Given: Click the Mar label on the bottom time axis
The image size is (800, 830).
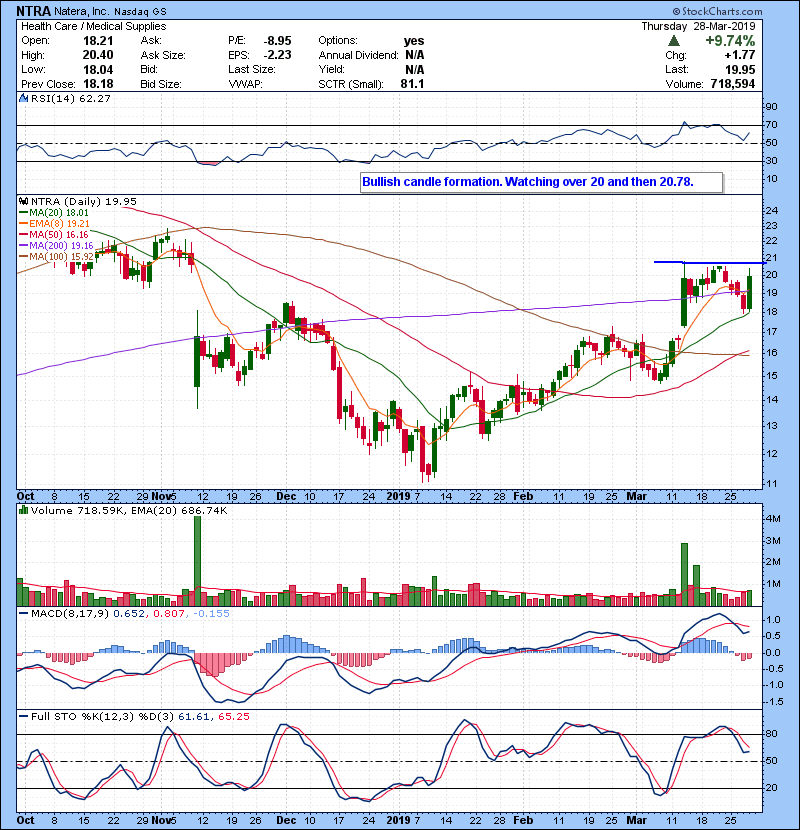Looking at the screenshot, I should [636, 820].
